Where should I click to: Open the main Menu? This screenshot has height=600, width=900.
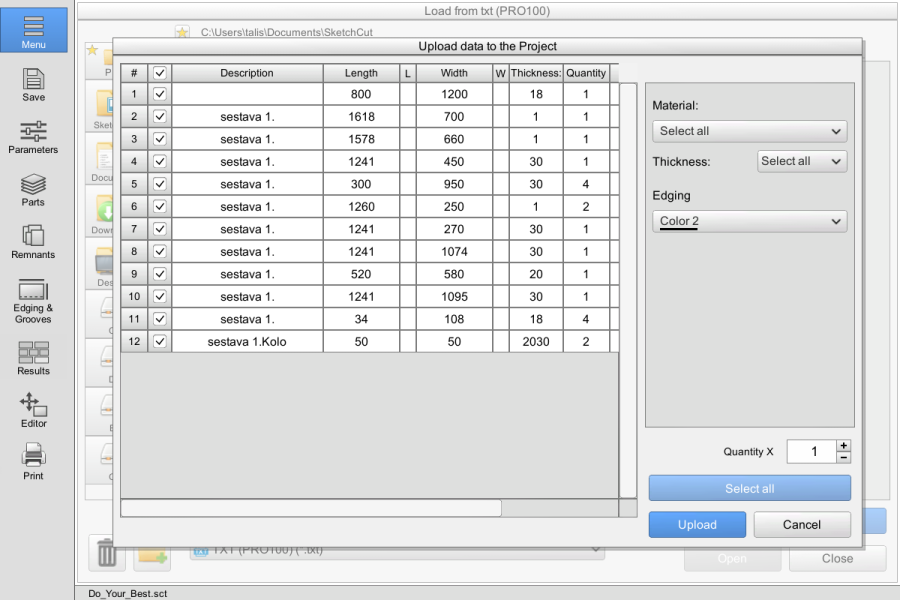tap(33, 30)
